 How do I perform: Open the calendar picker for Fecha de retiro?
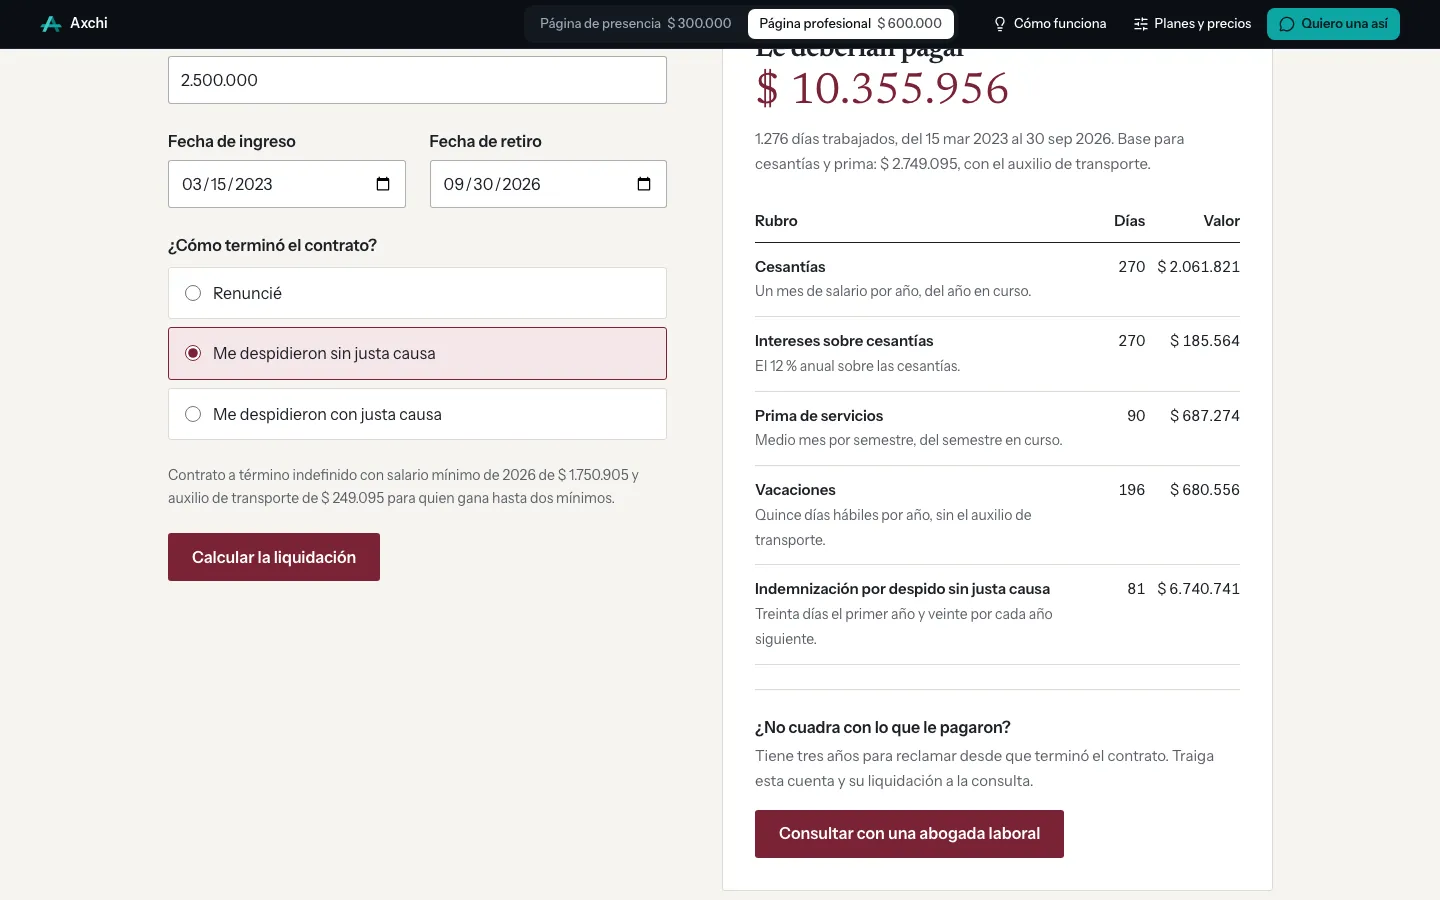pyautogui.click(x=644, y=184)
